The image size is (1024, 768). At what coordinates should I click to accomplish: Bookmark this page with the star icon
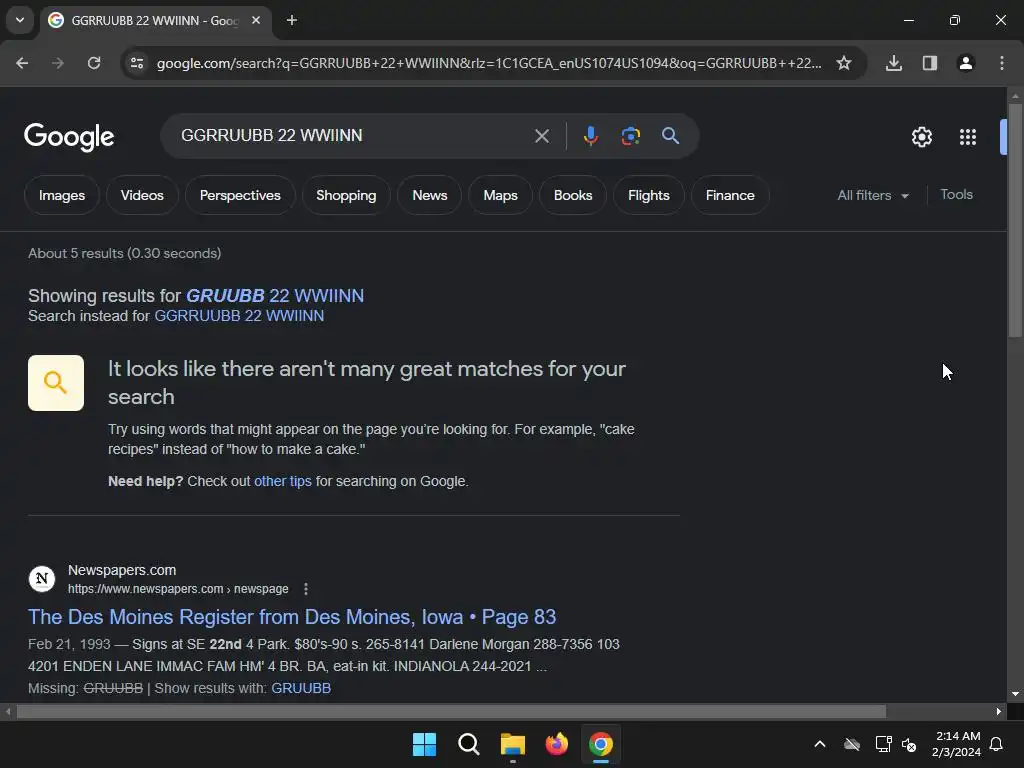coord(844,63)
